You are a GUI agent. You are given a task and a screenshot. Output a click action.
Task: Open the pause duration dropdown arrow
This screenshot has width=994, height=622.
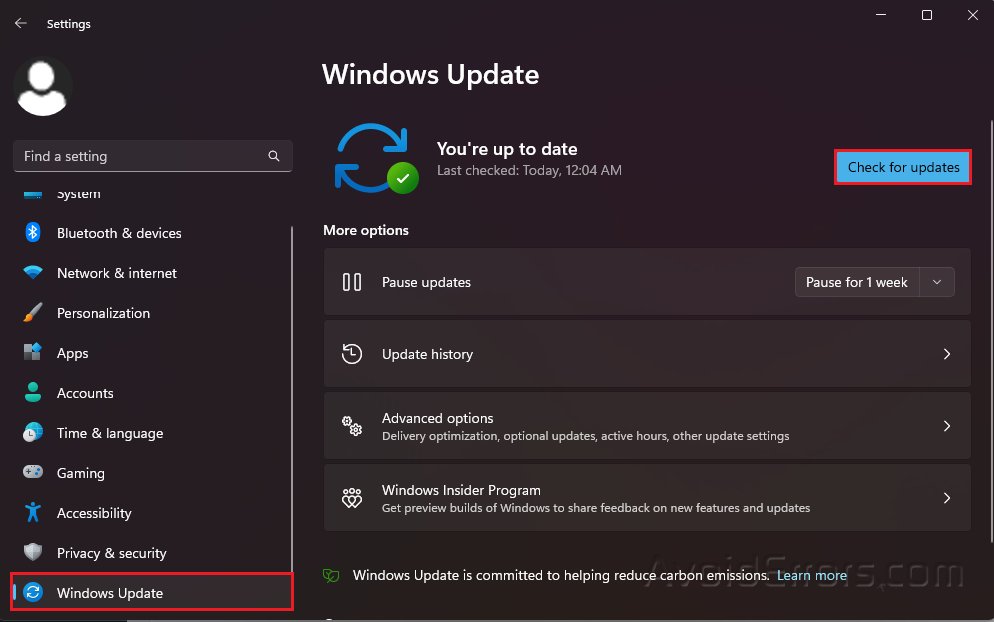pos(937,282)
